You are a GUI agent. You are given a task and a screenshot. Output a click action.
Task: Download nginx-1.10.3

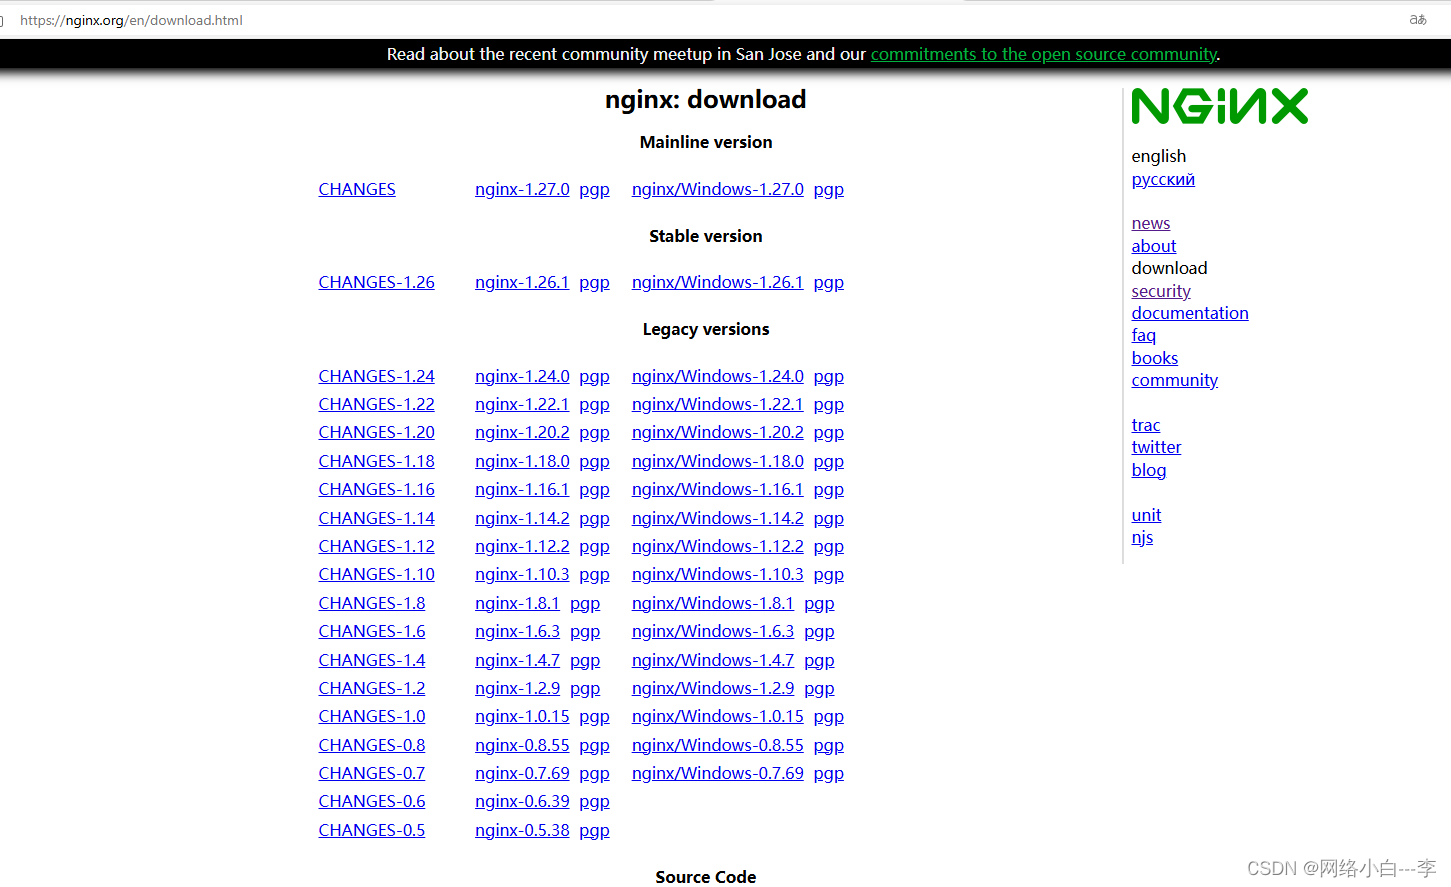pos(522,574)
